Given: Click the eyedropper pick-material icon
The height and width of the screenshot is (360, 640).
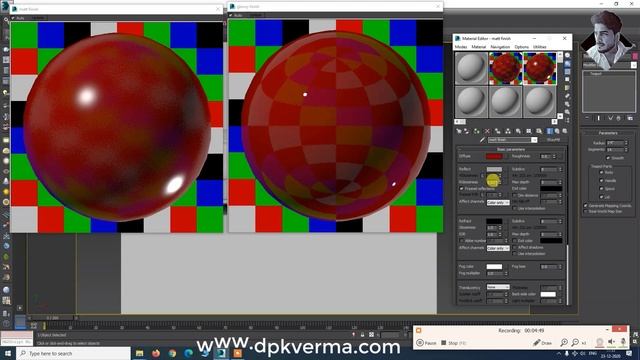Looking at the screenshot, I should point(482,140).
